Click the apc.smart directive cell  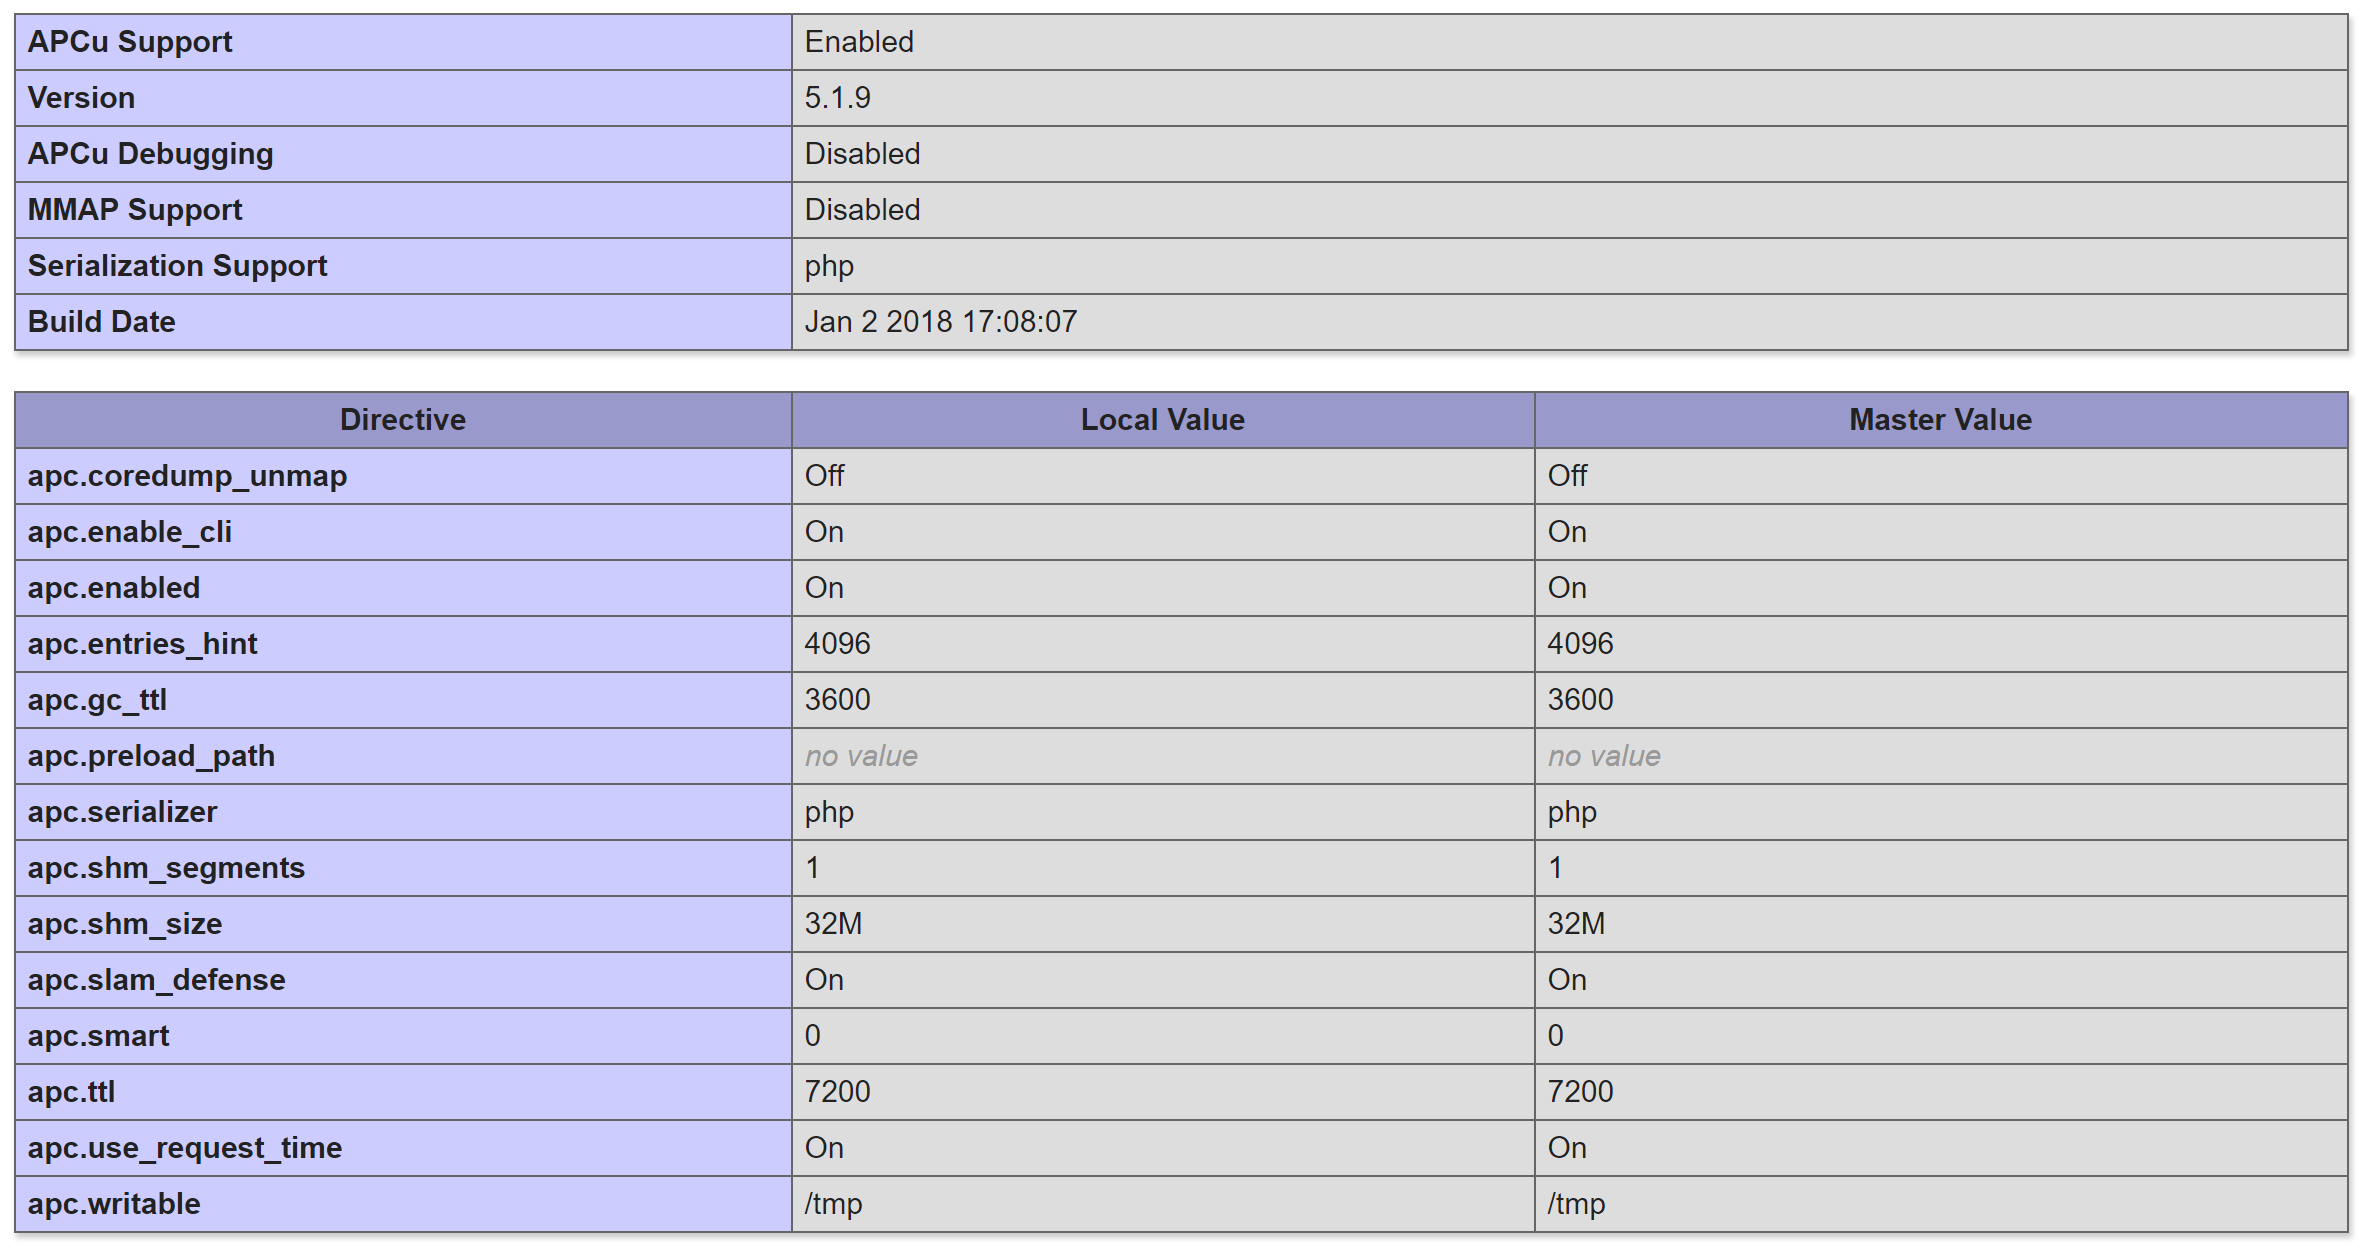tap(403, 1036)
